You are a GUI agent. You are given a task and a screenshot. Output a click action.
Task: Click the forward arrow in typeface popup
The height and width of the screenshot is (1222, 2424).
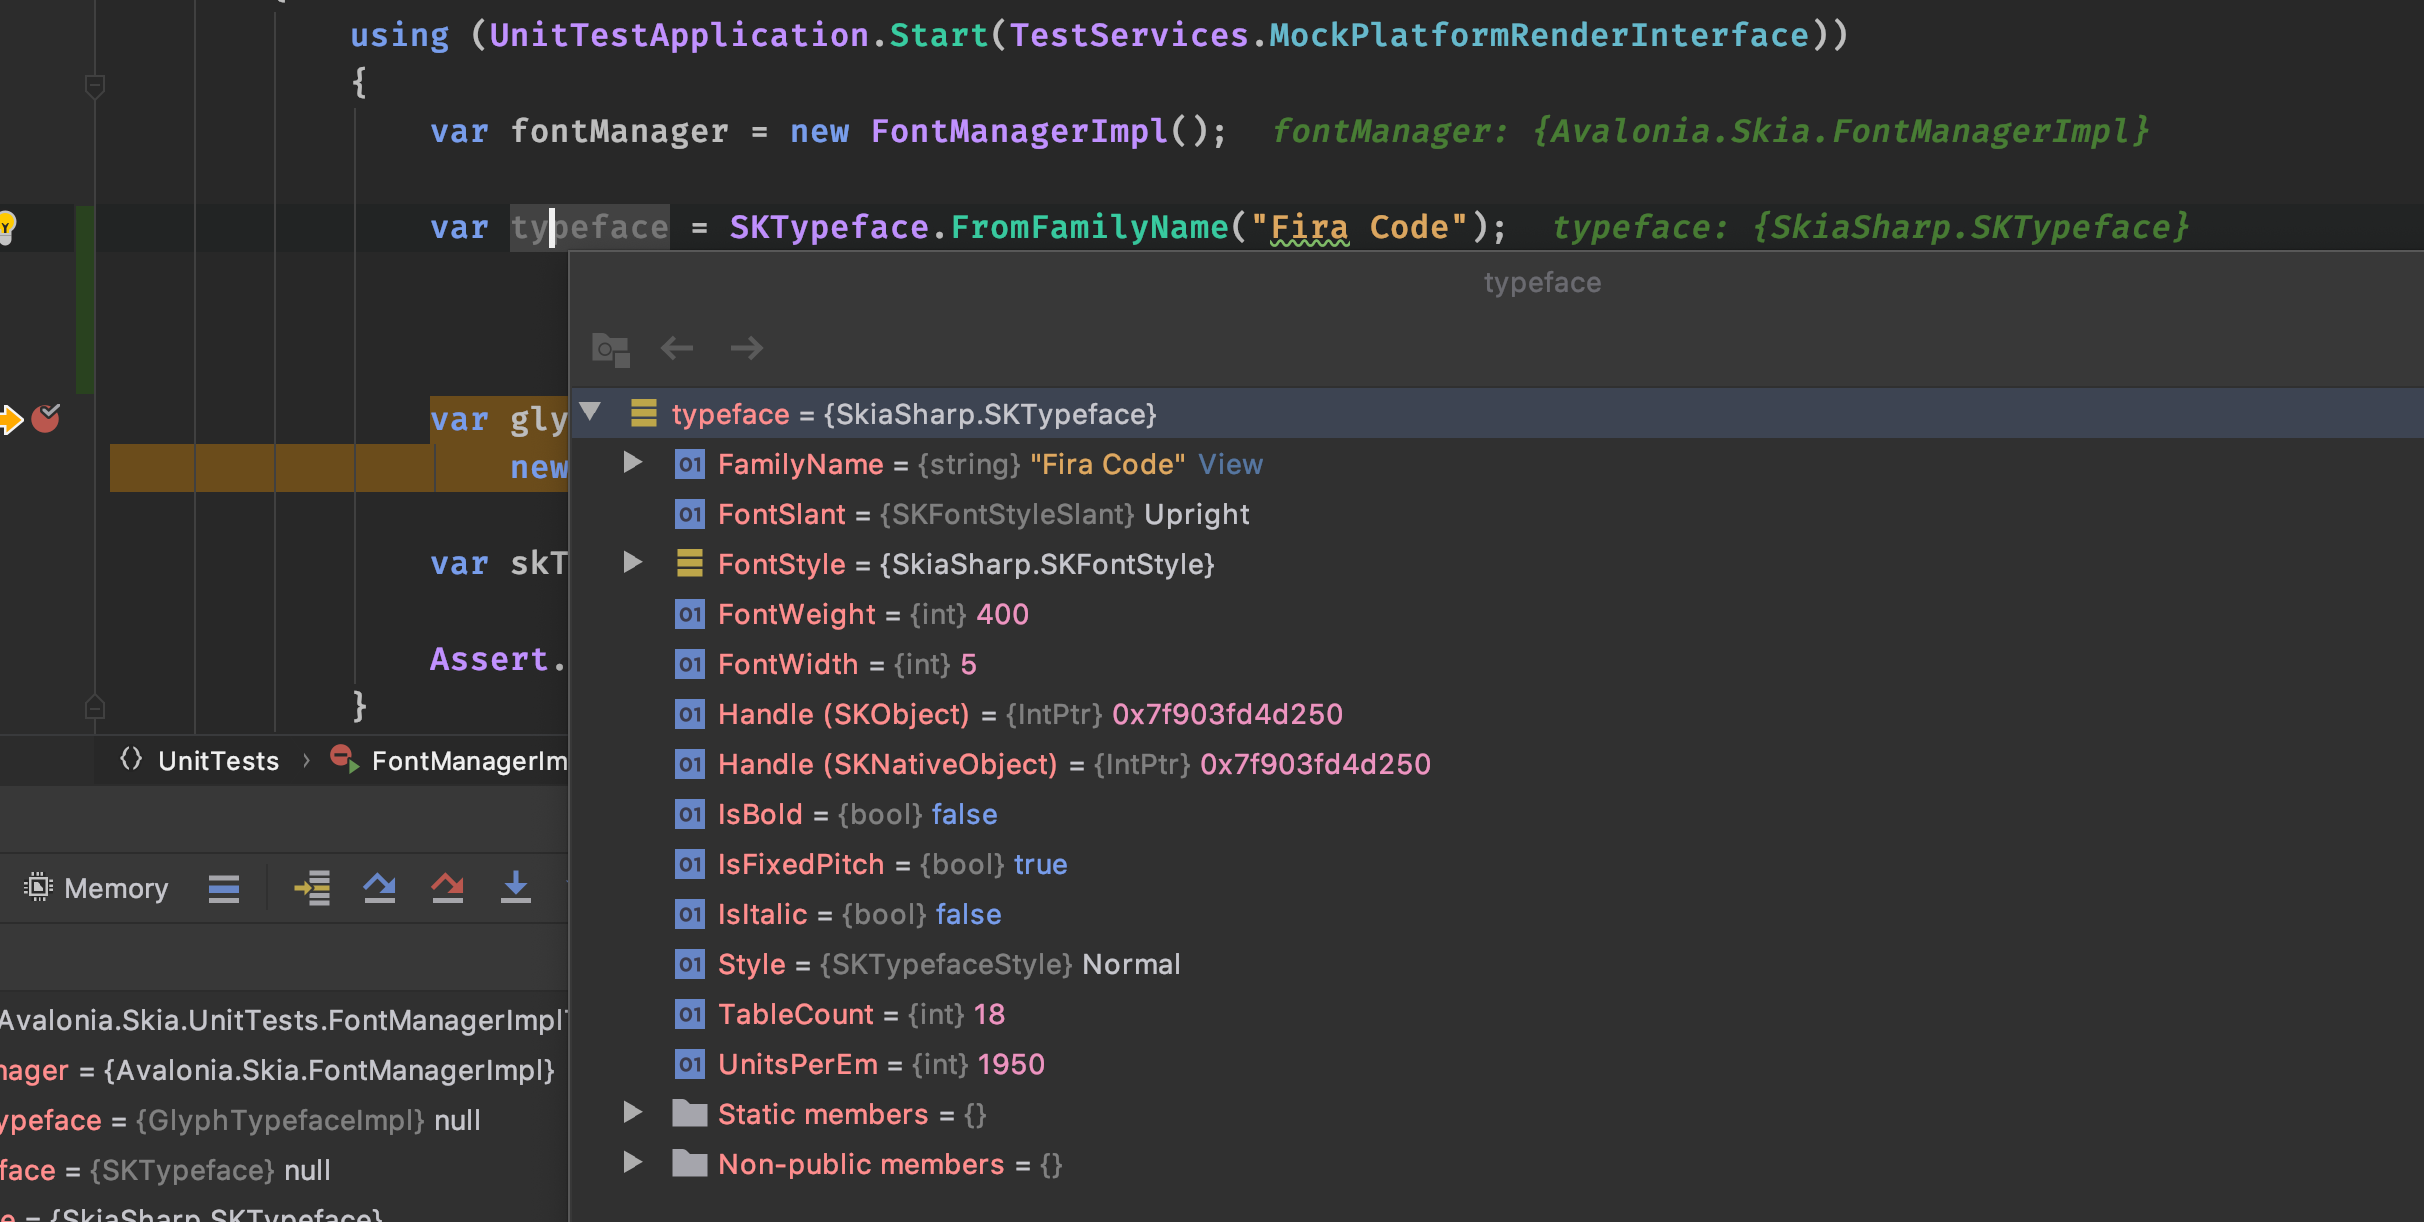pyautogui.click(x=746, y=348)
